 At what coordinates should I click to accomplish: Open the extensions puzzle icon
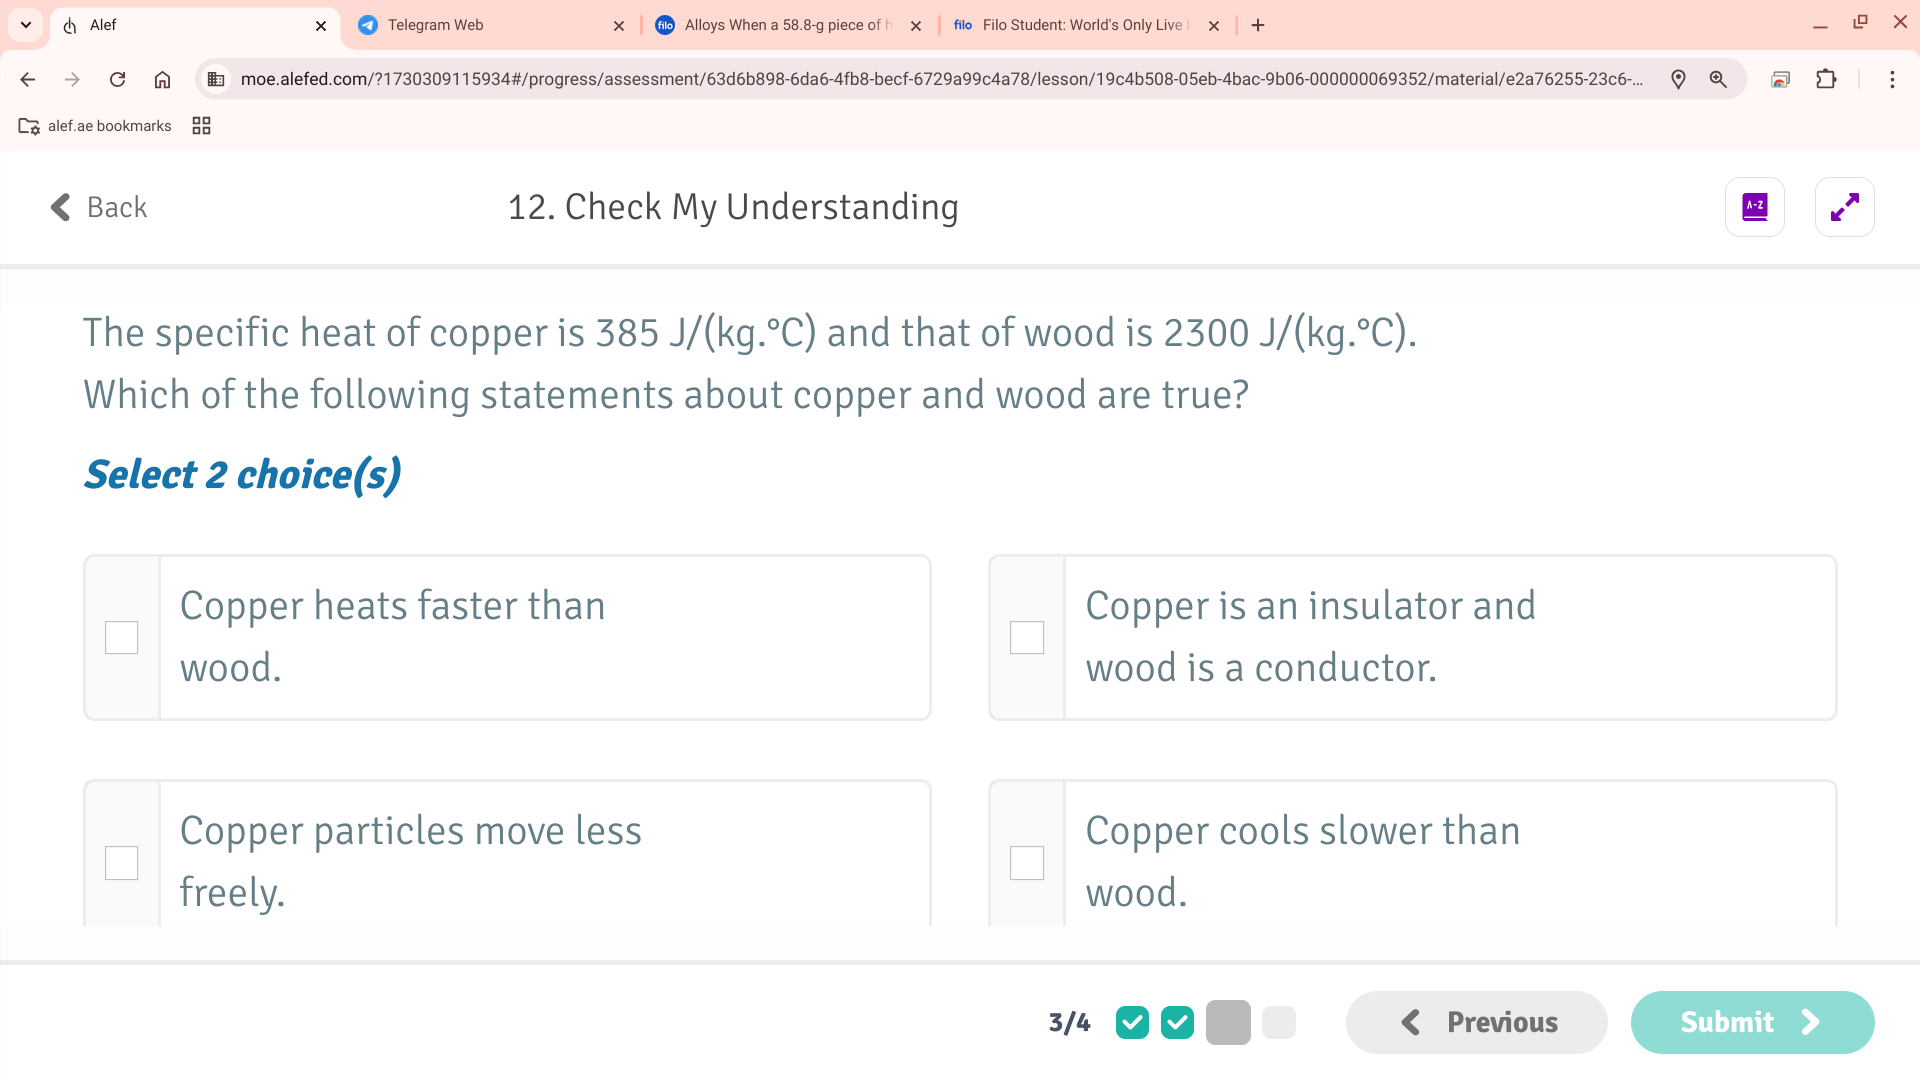[1826, 79]
